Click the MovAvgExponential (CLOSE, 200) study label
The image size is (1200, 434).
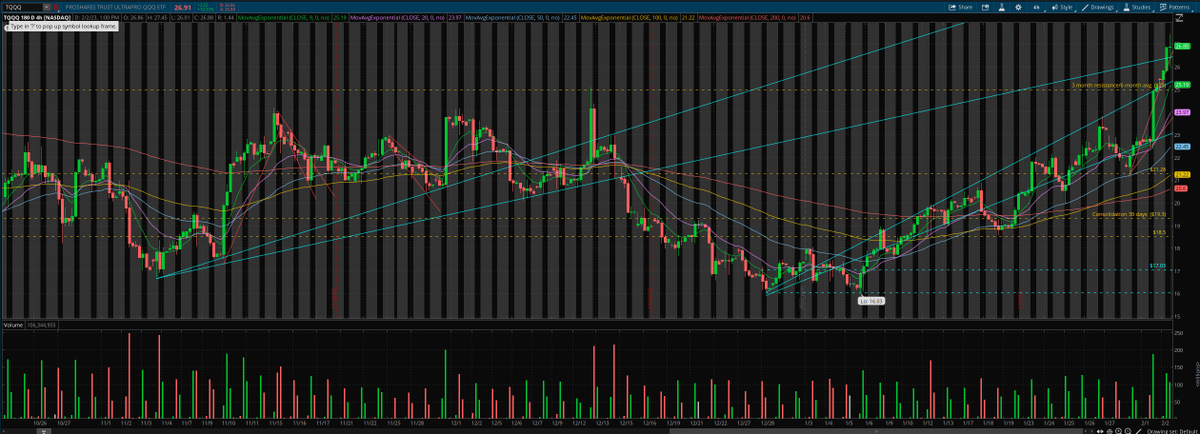click(747, 17)
